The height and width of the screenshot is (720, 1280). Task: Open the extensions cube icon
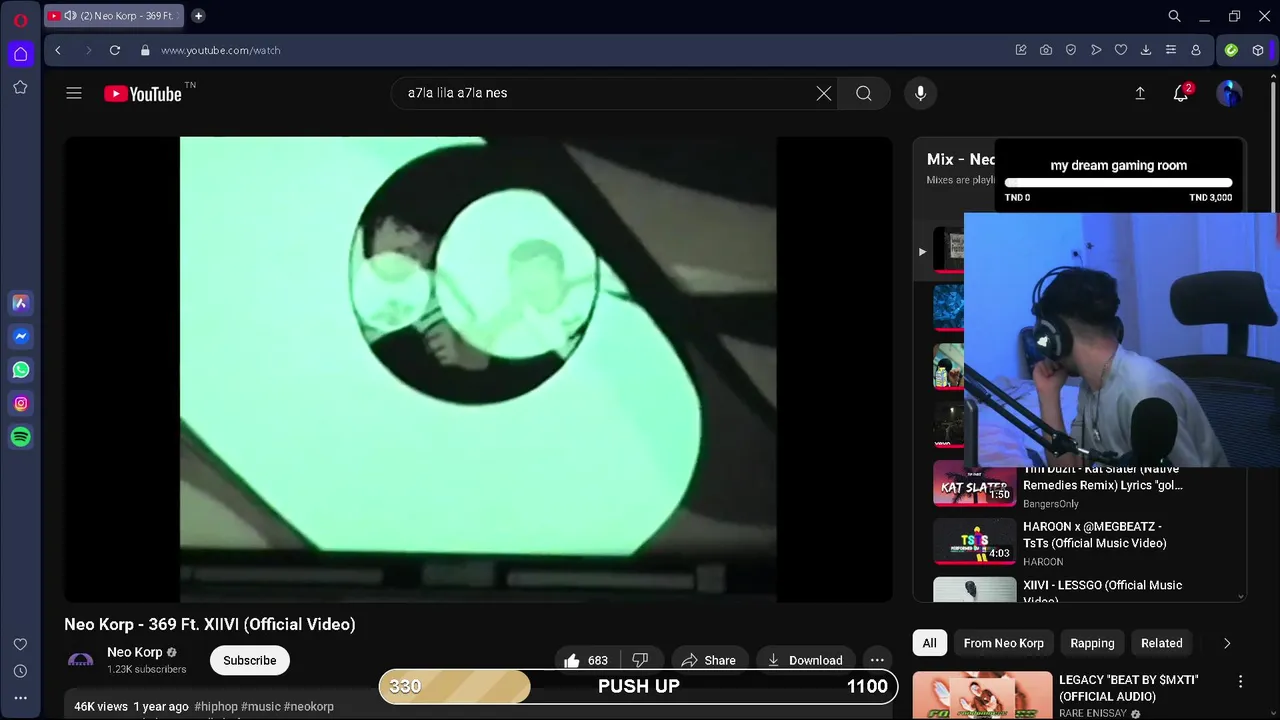[x=1258, y=50]
